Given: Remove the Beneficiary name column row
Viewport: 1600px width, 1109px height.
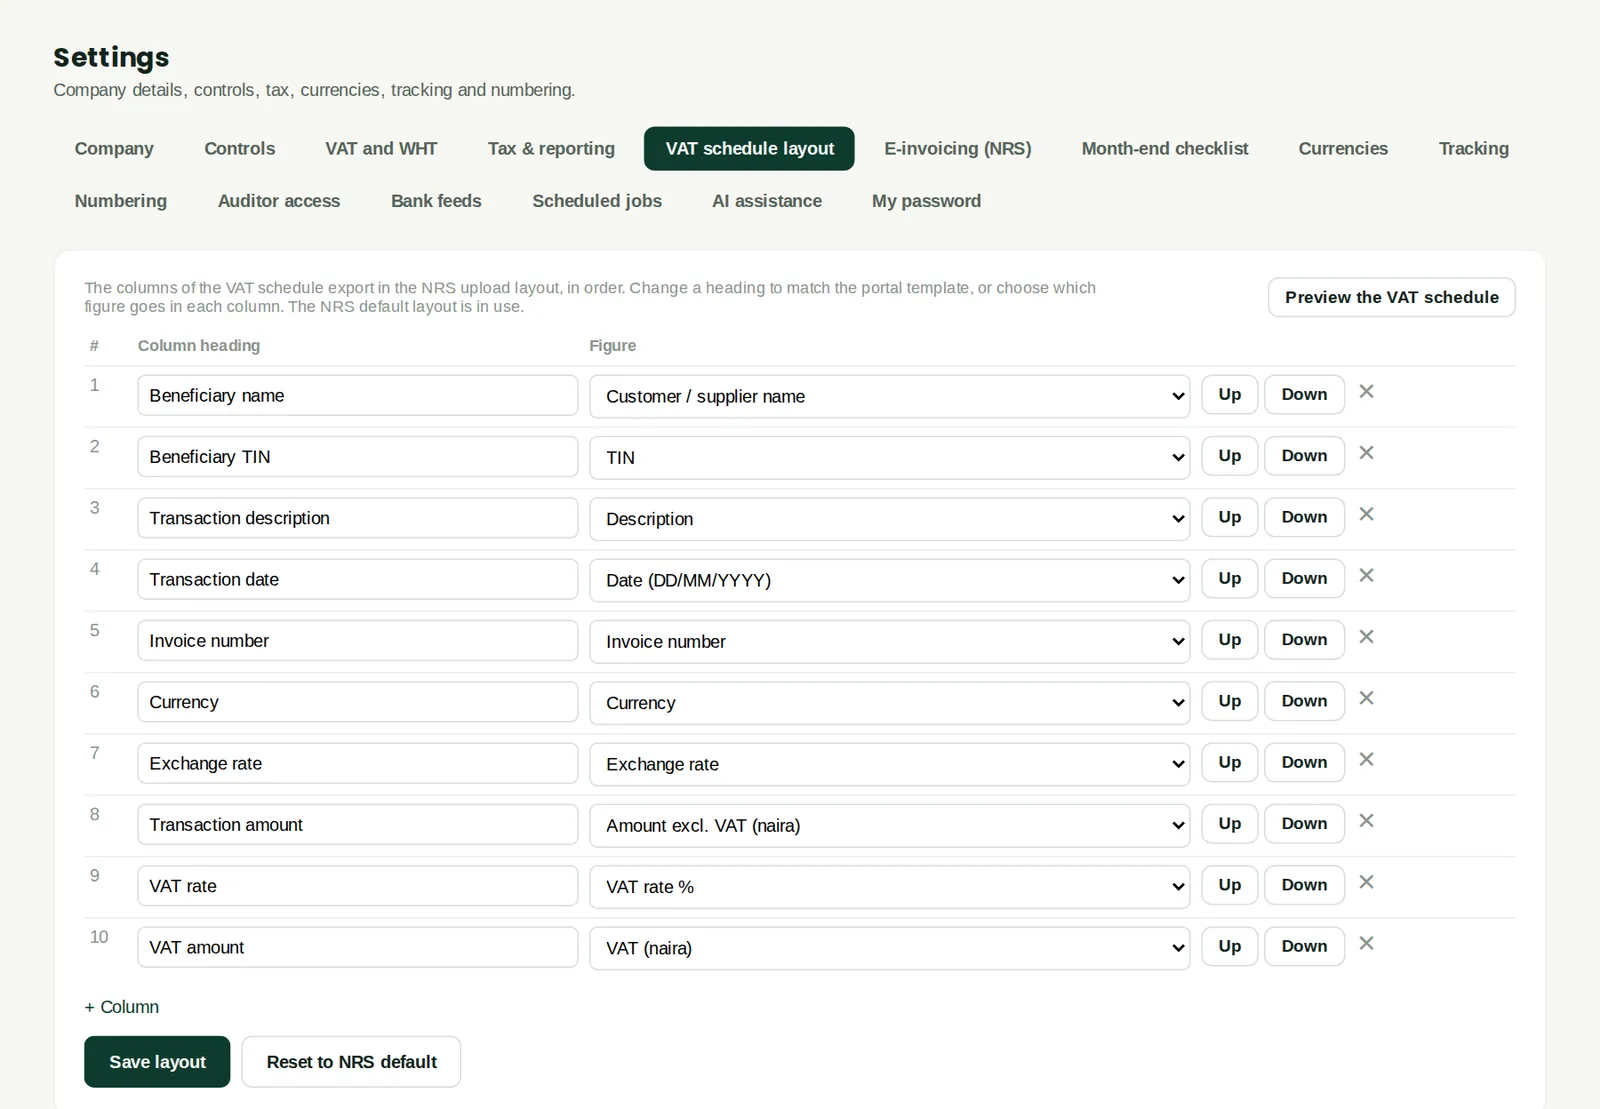Looking at the screenshot, I should pos(1366,392).
